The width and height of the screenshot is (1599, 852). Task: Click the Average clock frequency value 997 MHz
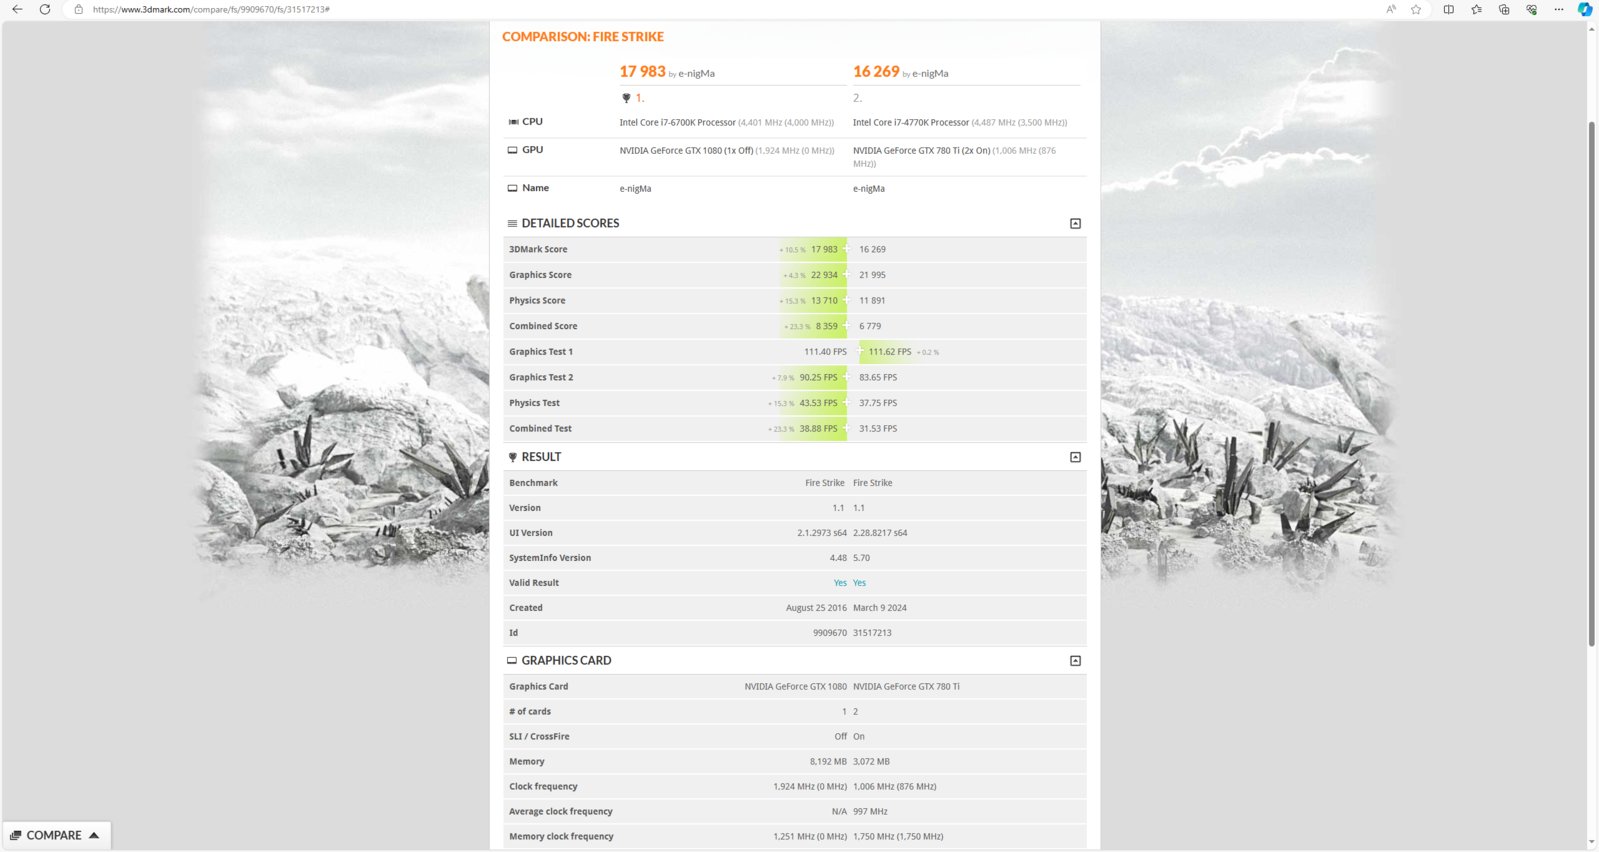870,812
